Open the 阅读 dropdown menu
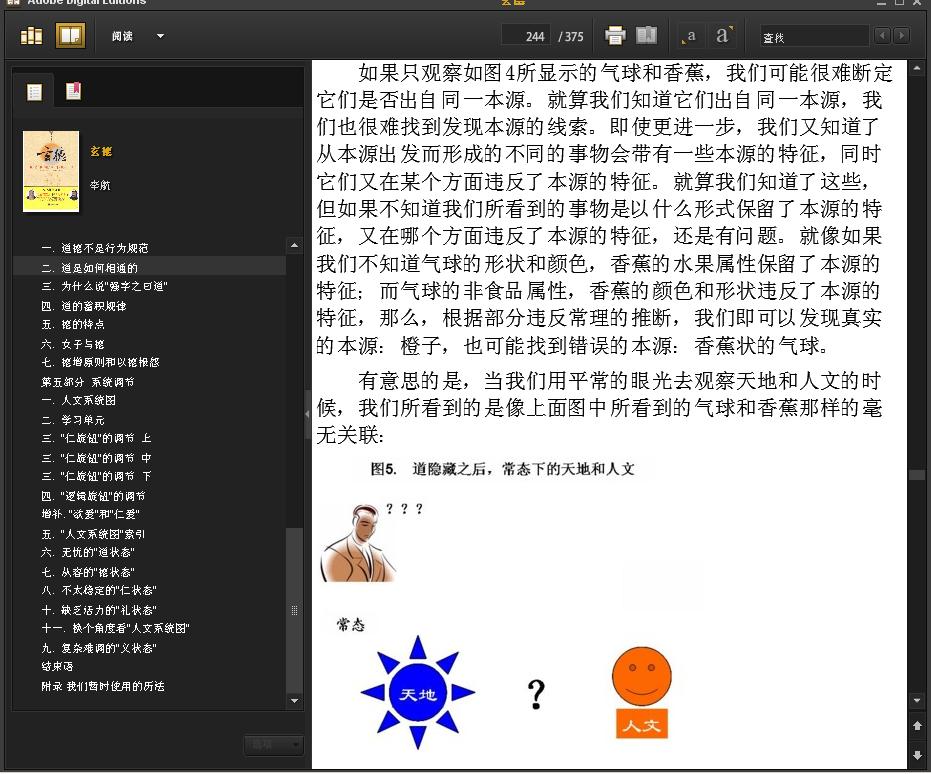The image size is (931, 774). [137, 36]
